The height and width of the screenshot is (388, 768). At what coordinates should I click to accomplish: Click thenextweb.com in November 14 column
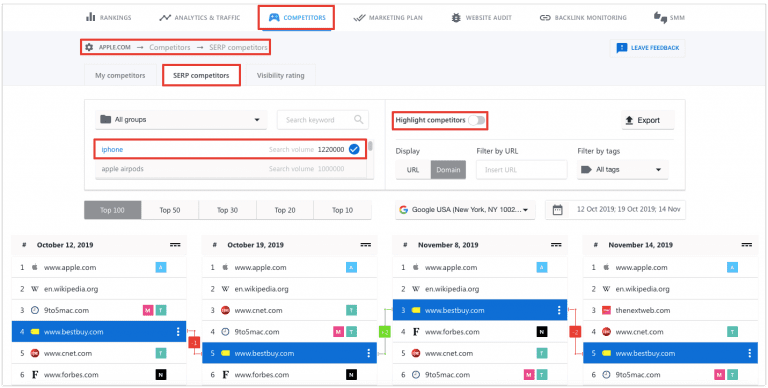pyautogui.click(x=643, y=311)
